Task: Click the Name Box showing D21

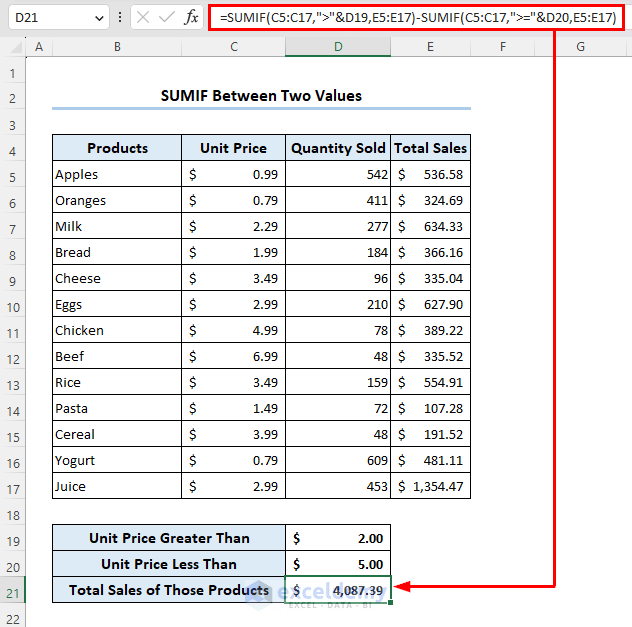Action: coord(59,17)
